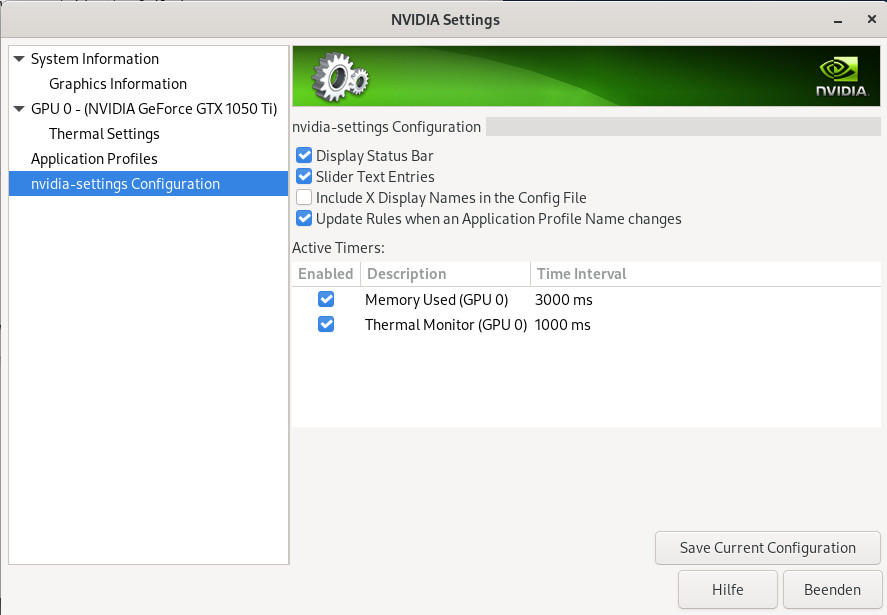Image resolution: width=887 pixels, height=615 pixels.
Task: Close the NVIDIA Settings window
Action: tap(872, 20)
